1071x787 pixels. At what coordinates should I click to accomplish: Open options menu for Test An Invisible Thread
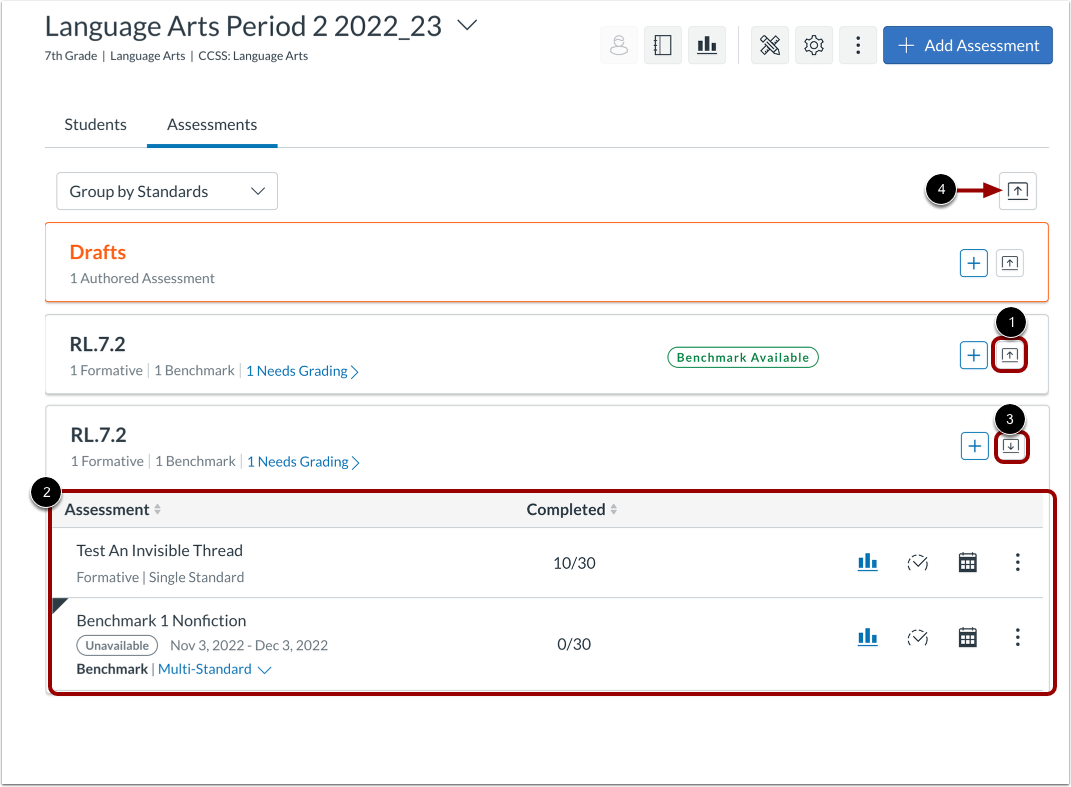tap(1018, 562)
